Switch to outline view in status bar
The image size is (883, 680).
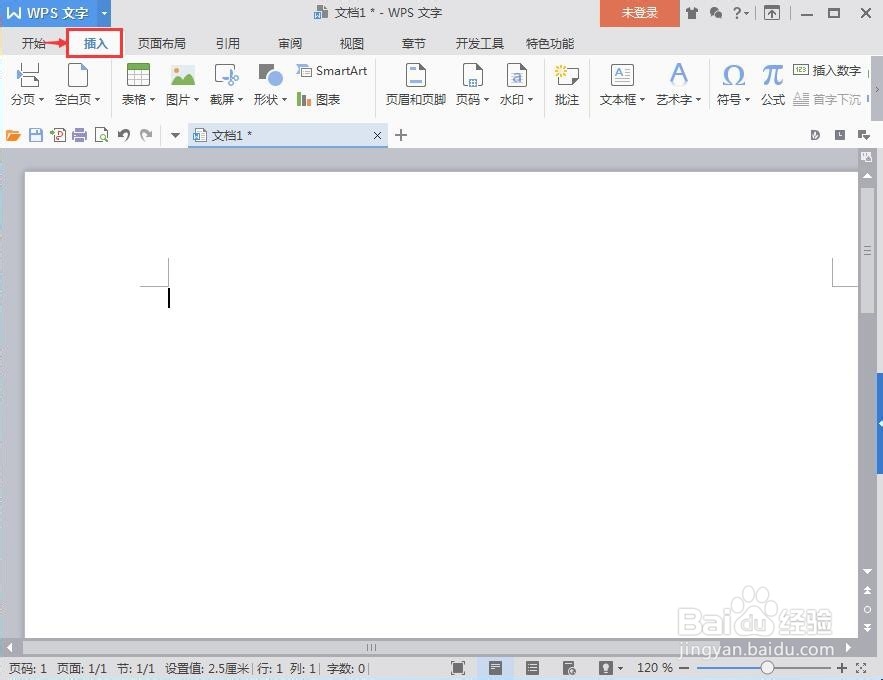pos(532,668)
